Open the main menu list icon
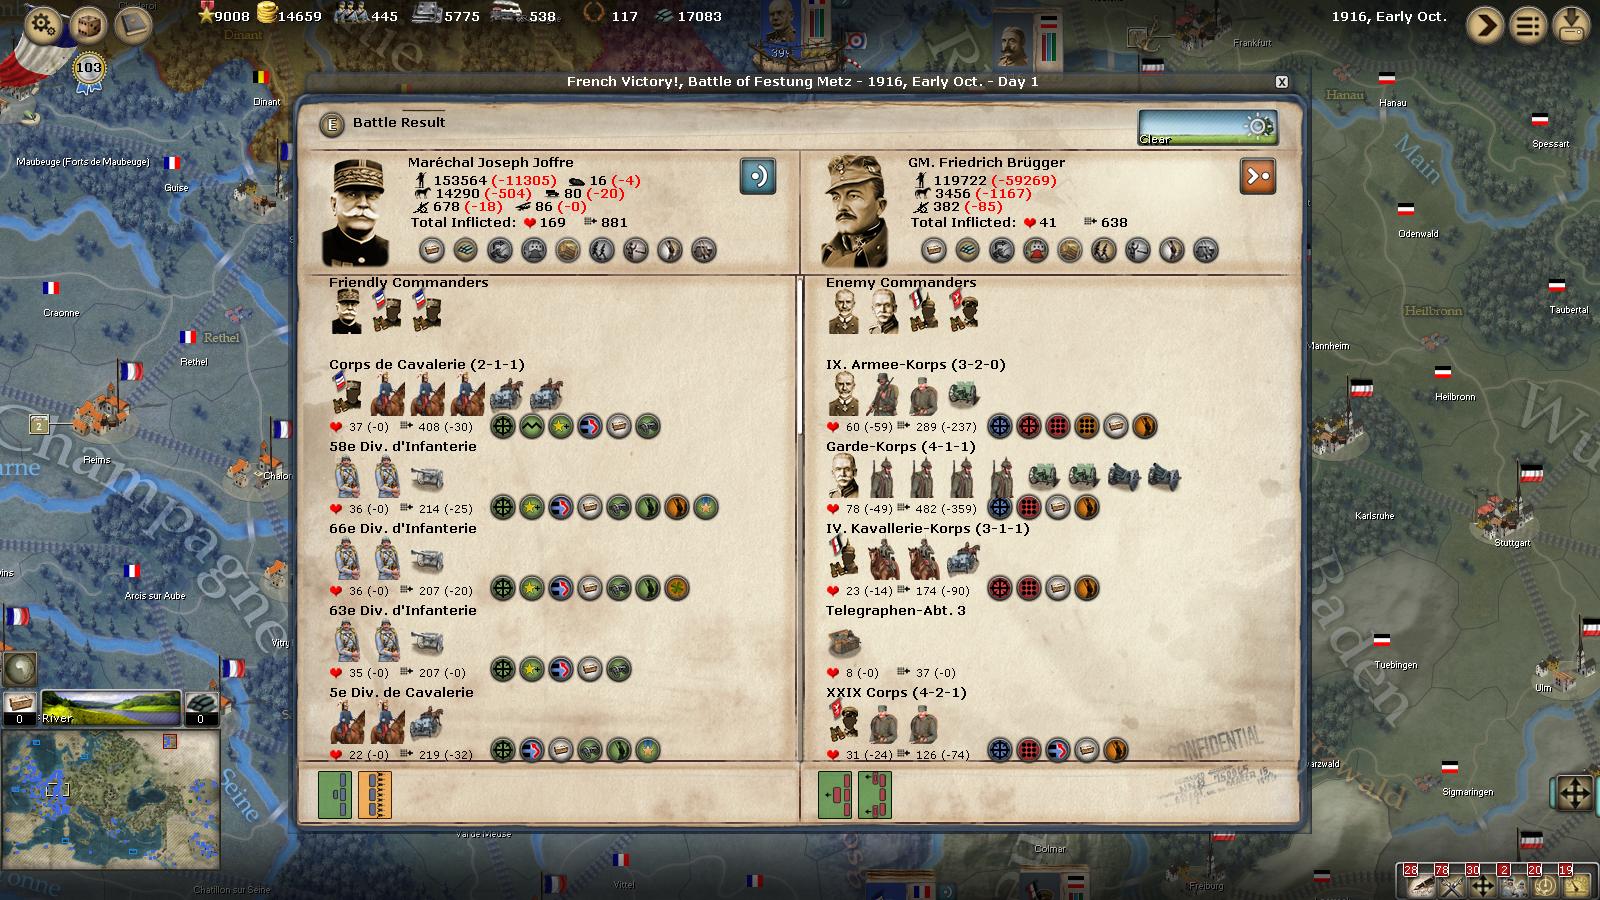This screenshot has width=1600, height=900. tap(1528, 25)
